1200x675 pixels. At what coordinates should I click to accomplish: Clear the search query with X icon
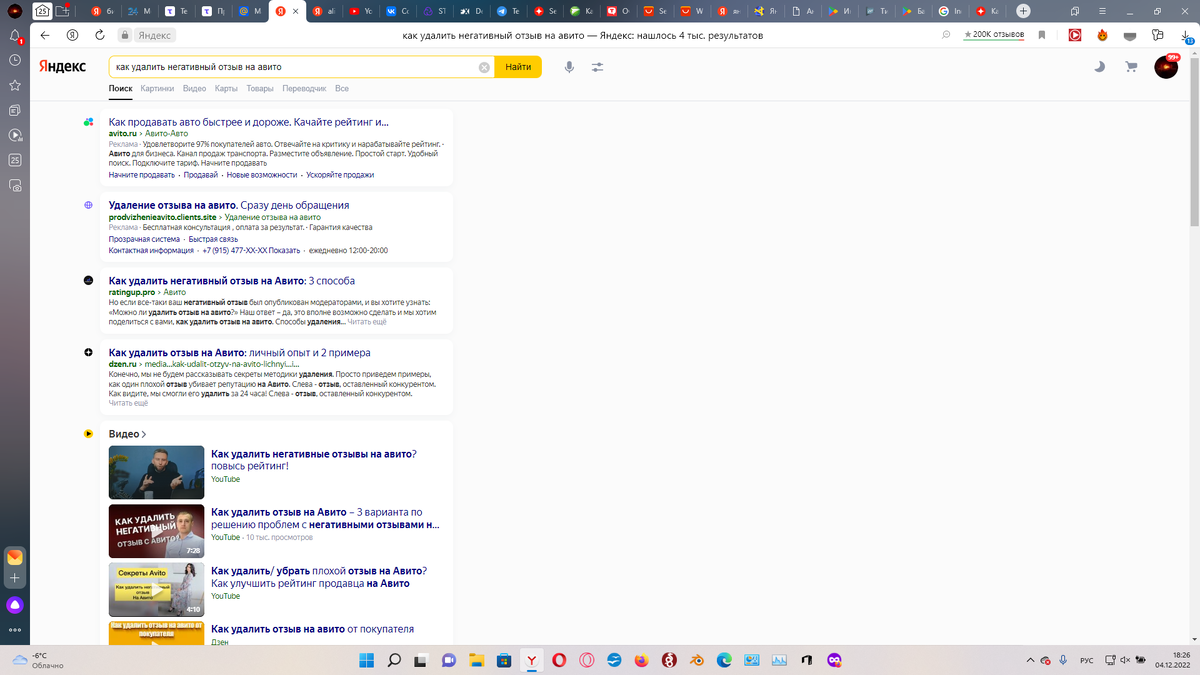484,67
